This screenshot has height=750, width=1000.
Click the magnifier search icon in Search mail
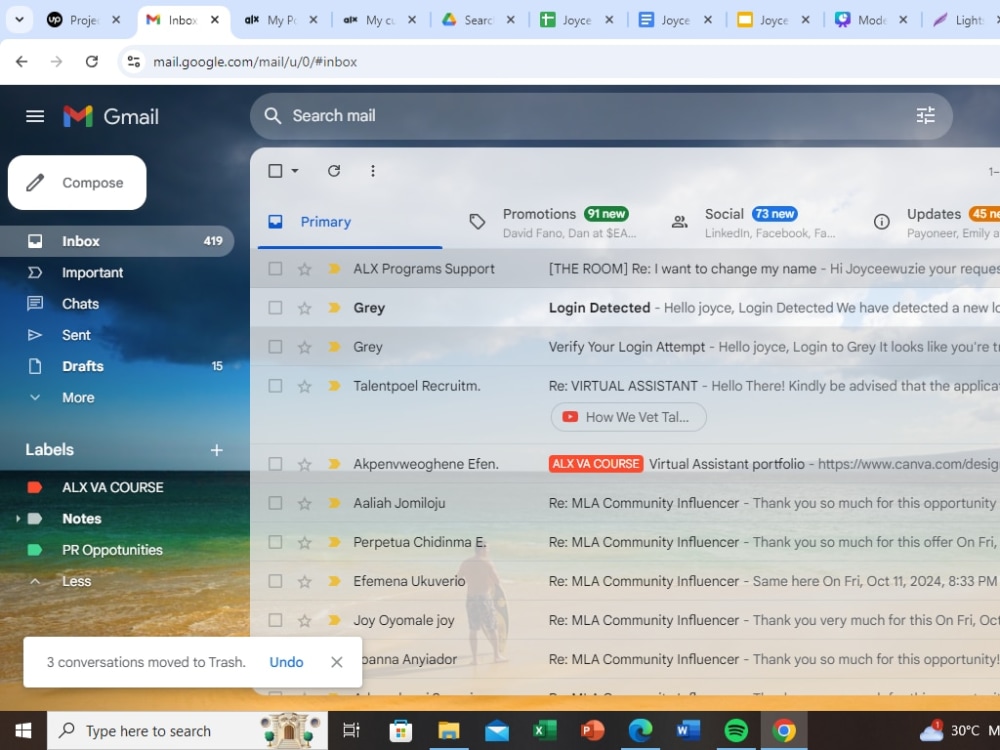[272, 115]
